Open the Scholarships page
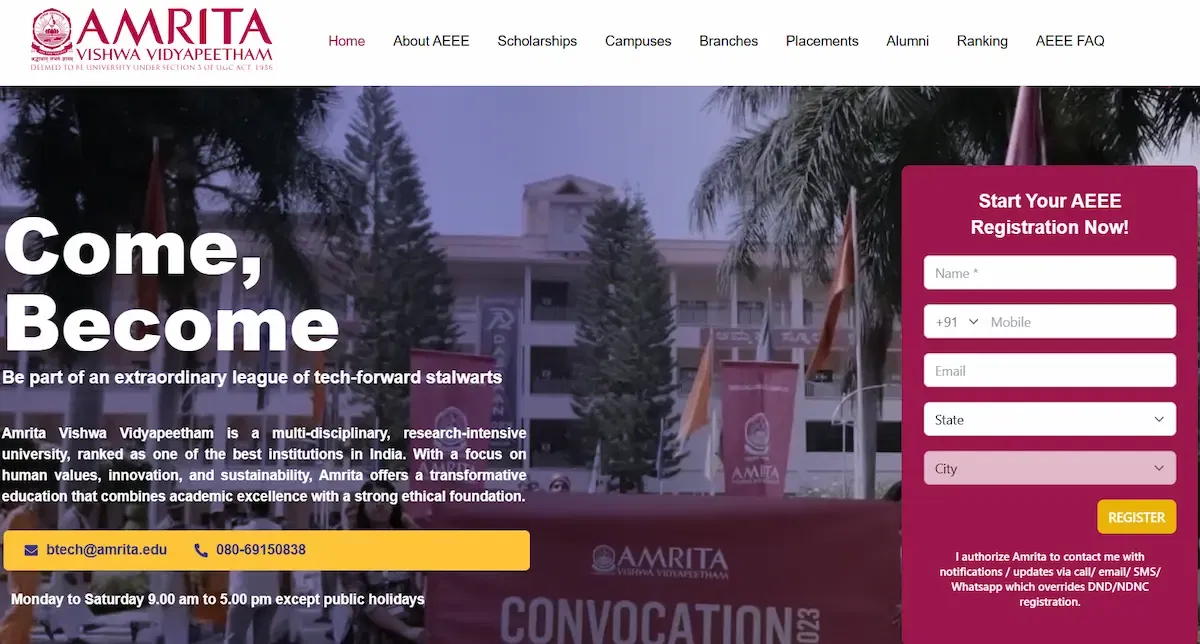 [537, 41]
